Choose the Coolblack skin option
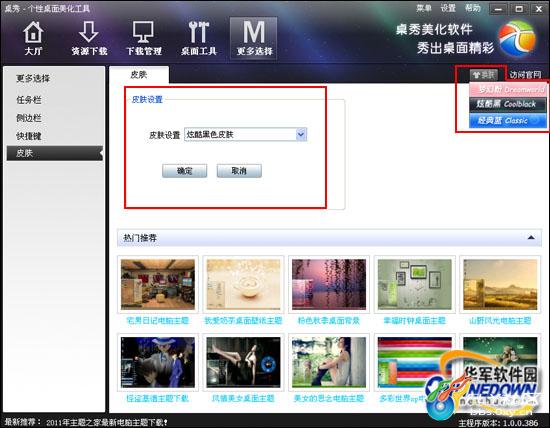 coord(508,104)
